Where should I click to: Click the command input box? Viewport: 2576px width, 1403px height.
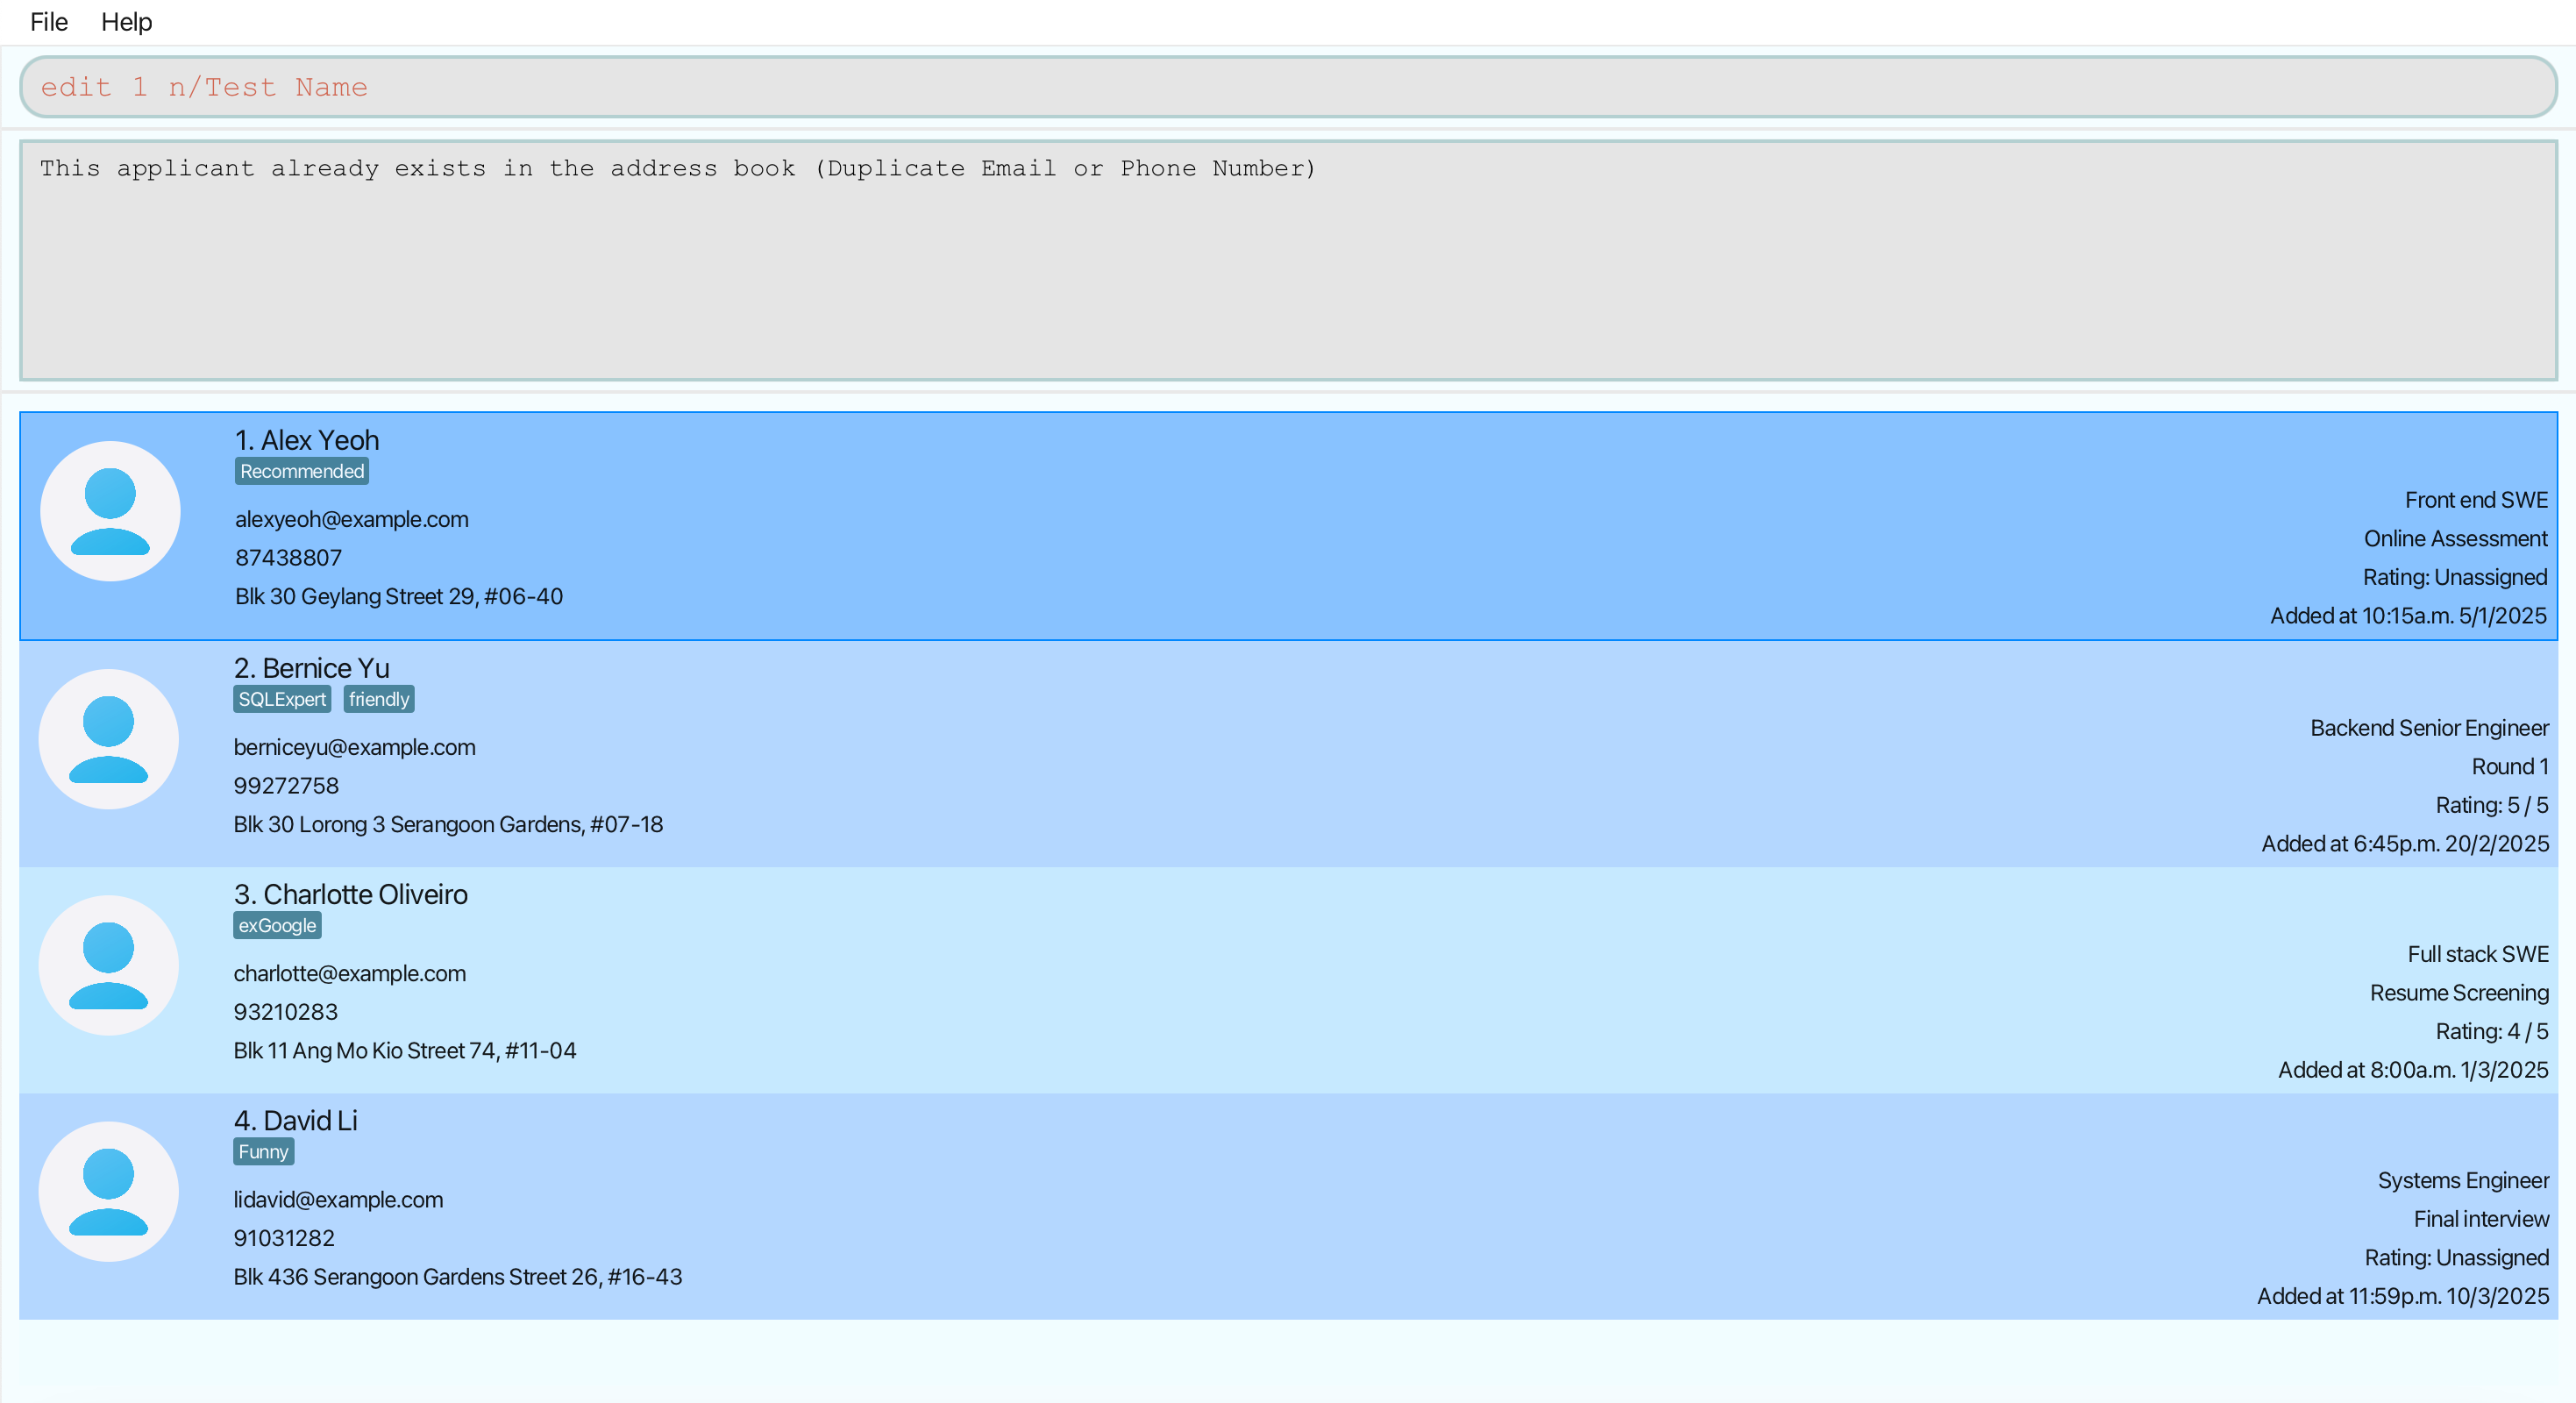(1288, 87)
